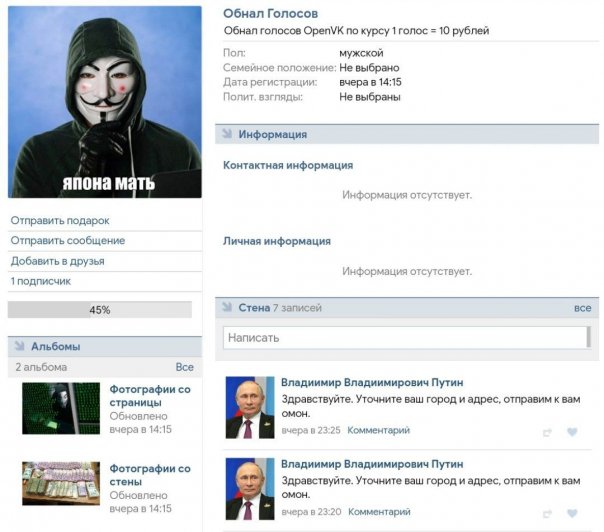Show all wall posts via 'все' link
This screenshot has height=532, width=604.
[582, 308]
